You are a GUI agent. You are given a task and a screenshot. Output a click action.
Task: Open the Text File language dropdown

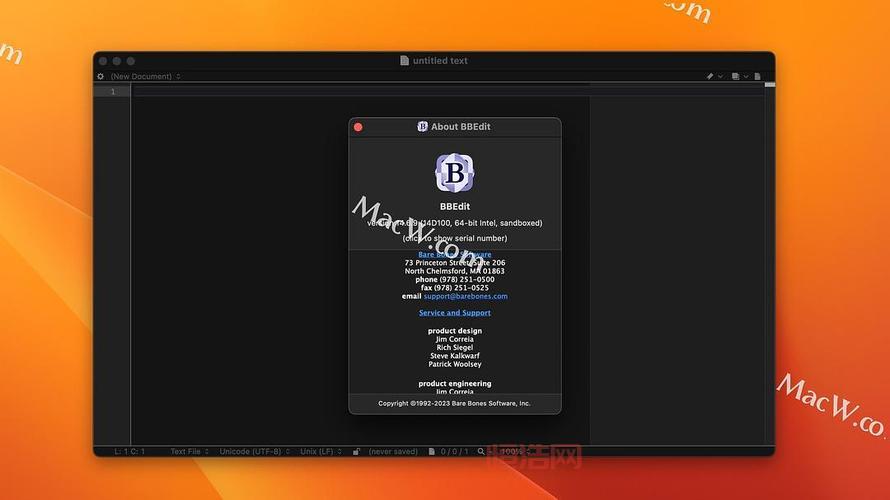[x=189, y=452]
